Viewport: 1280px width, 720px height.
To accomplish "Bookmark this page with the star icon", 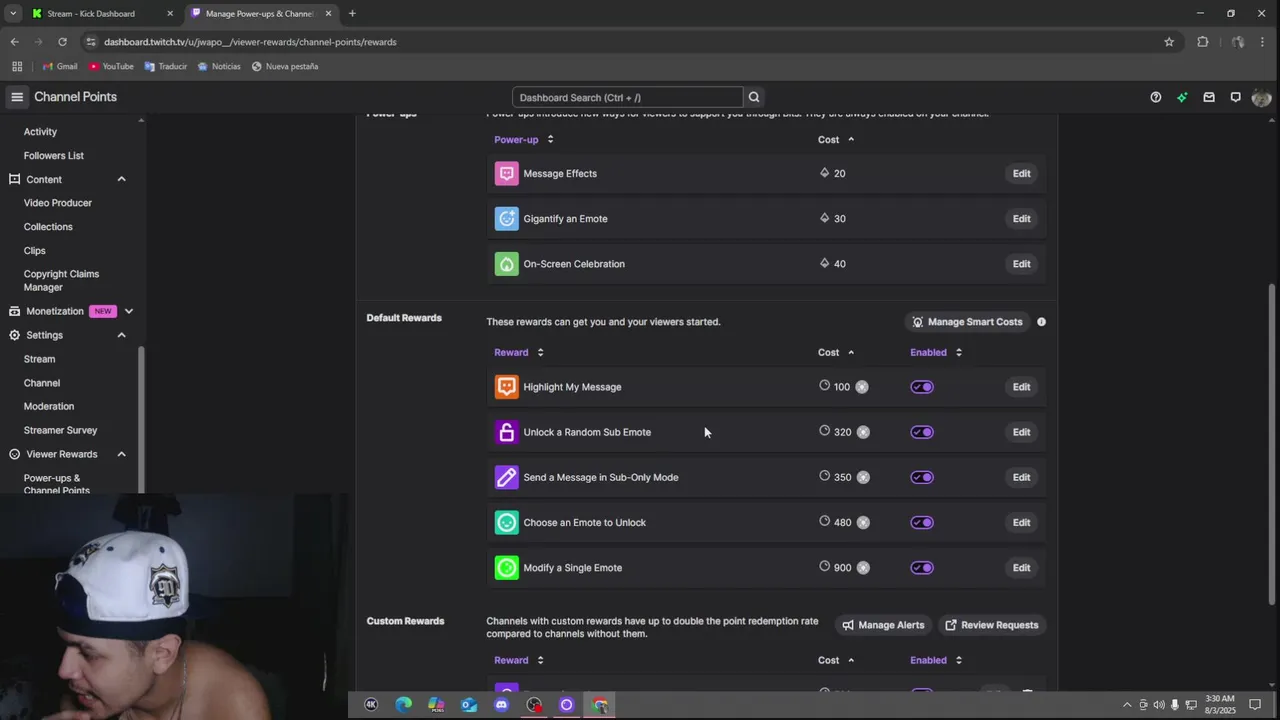I will coord(1169,42).
